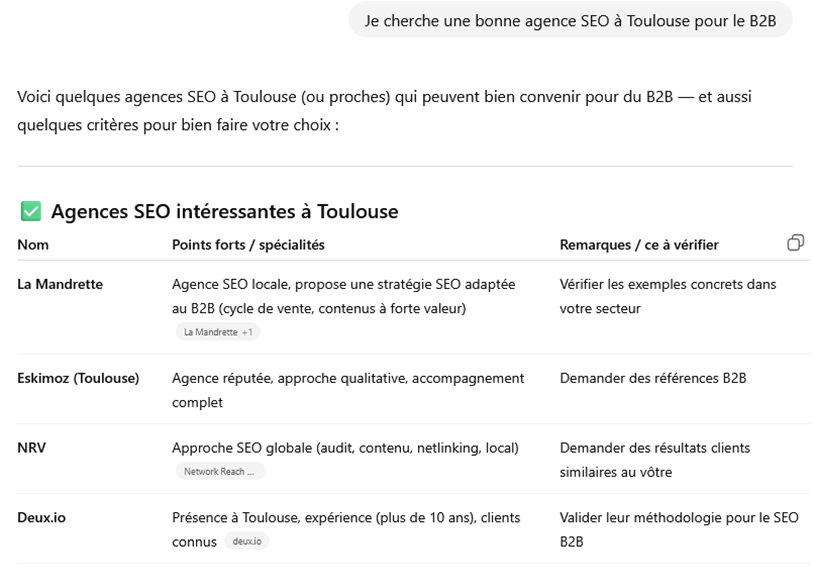Select the "NRV" agency name cell

(32, 448)
